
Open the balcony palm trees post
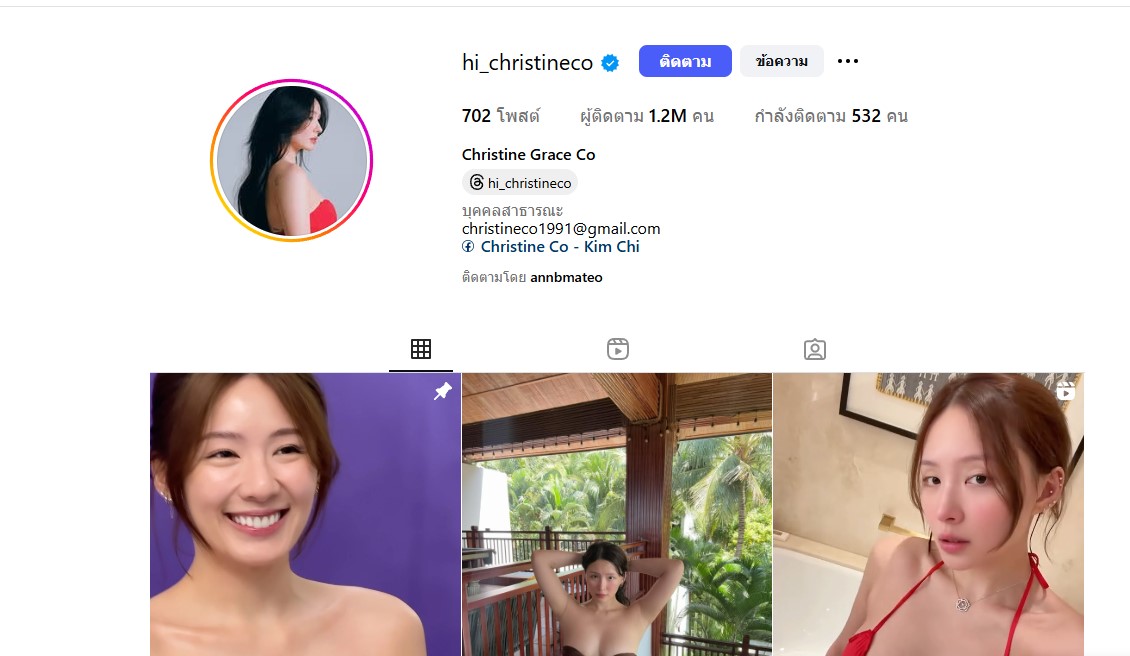(x=617, y=514)
